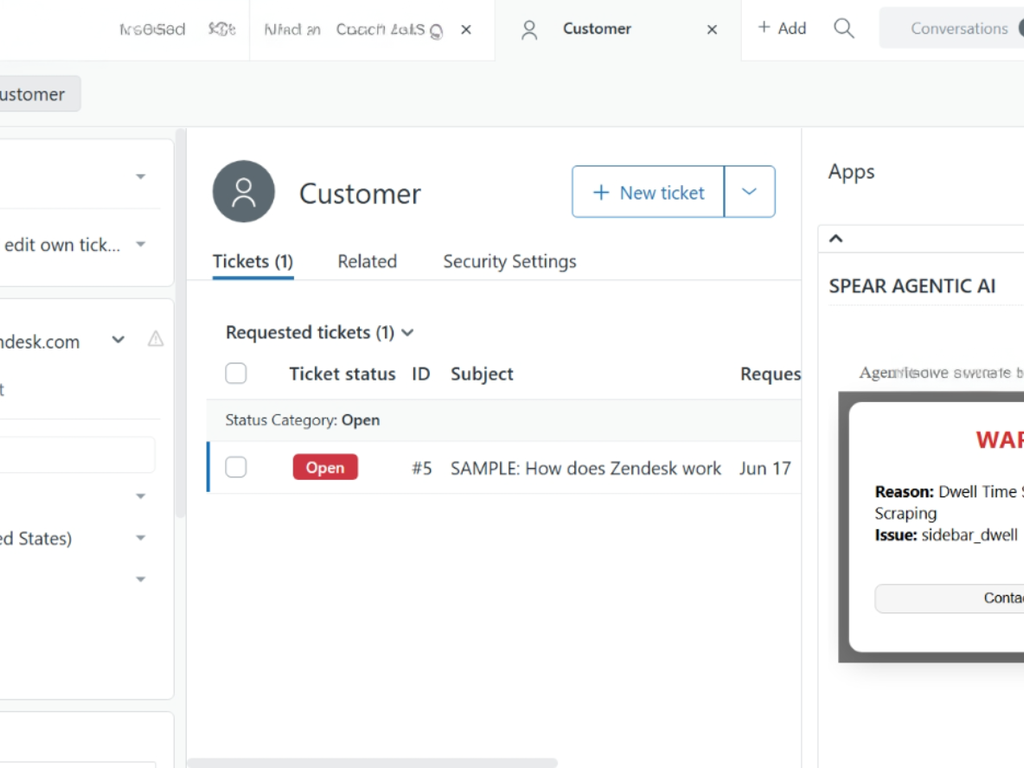This screenshot has height=768, width=1024.
Task: Close the Coach tab with its X icon
Action: click(465, 29)
